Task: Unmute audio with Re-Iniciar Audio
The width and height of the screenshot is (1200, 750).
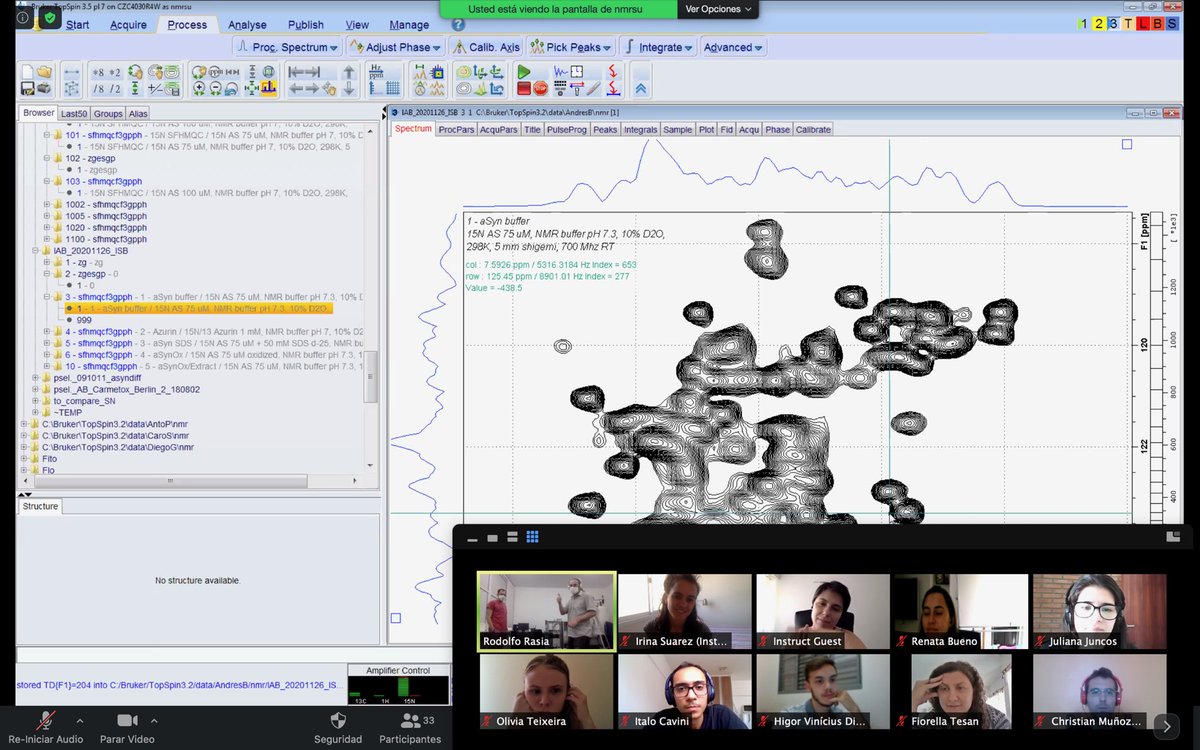Action: [x=45, y=727]
